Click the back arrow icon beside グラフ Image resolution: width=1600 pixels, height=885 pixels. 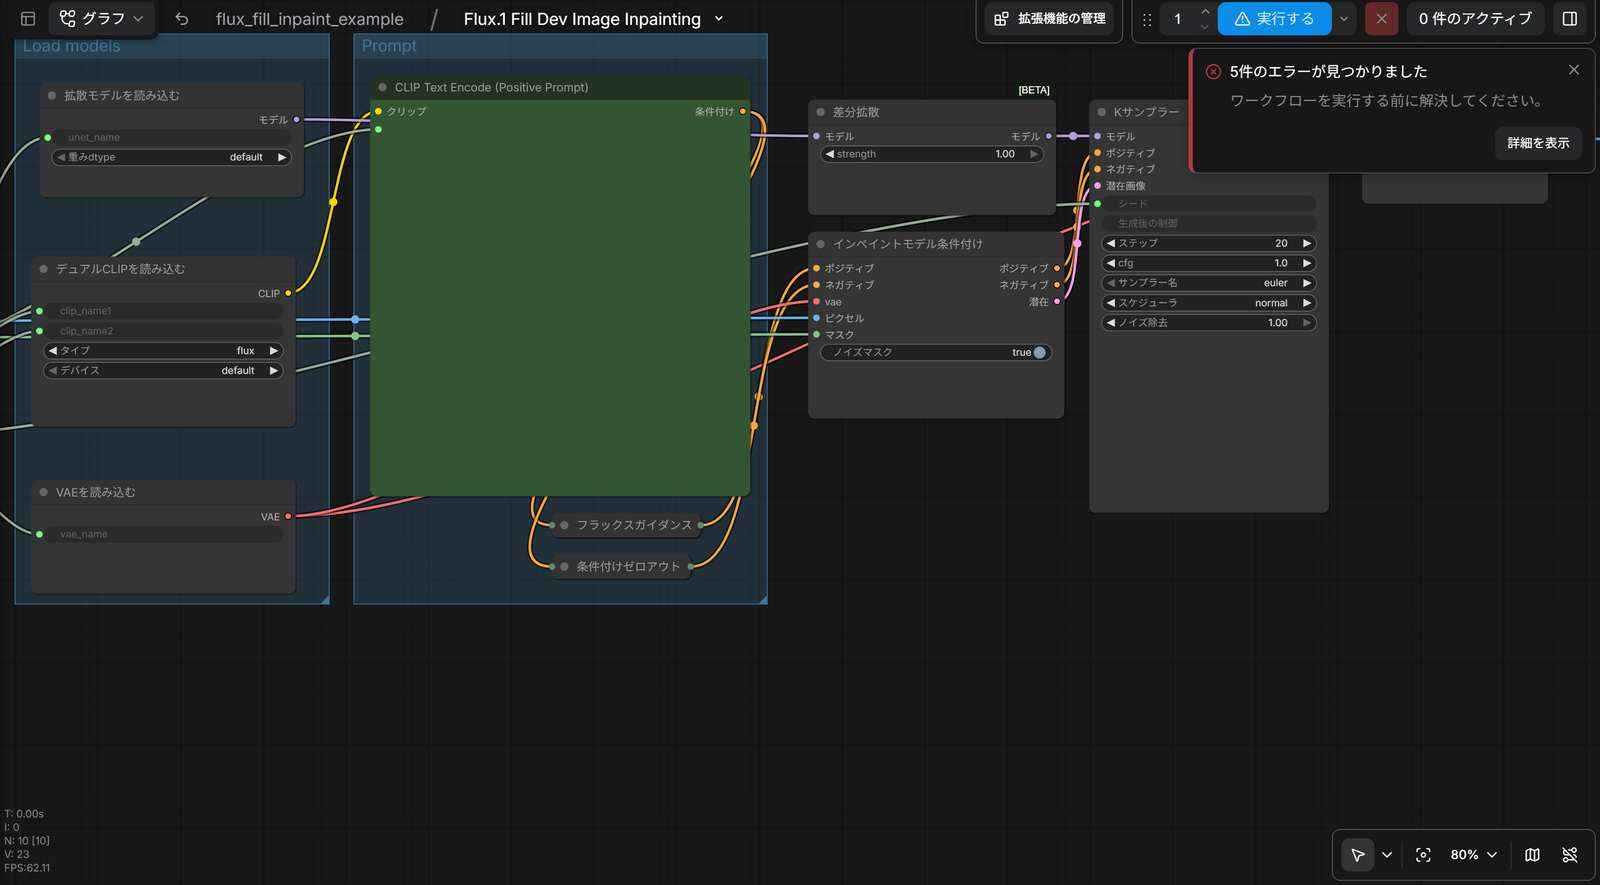point(181,18)
